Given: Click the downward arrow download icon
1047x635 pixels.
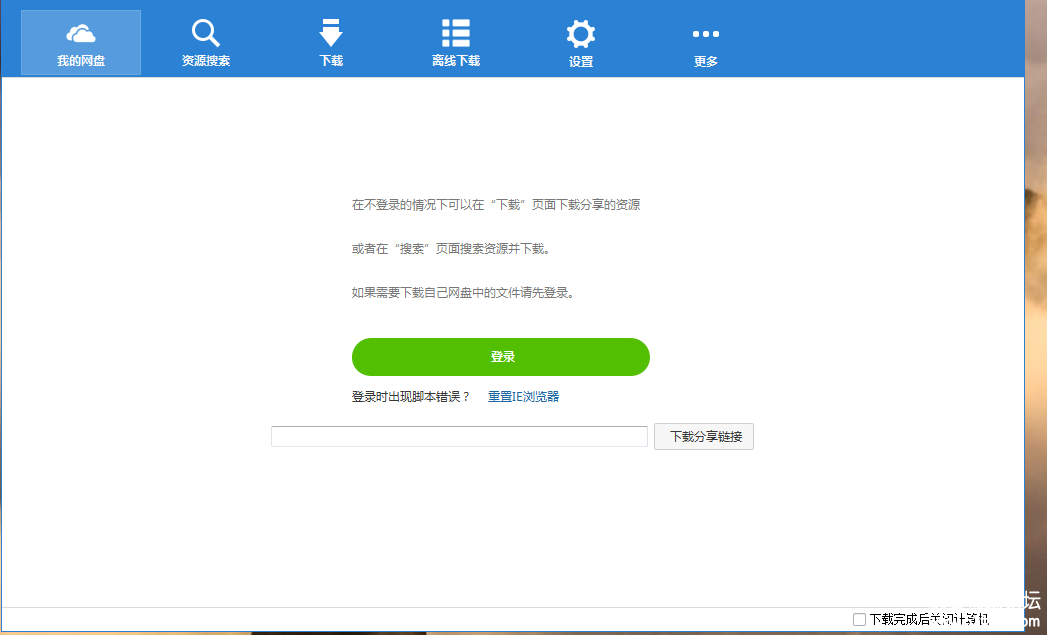Looking at the screenshot, I should pyautogui.click(x=331, y=33).
